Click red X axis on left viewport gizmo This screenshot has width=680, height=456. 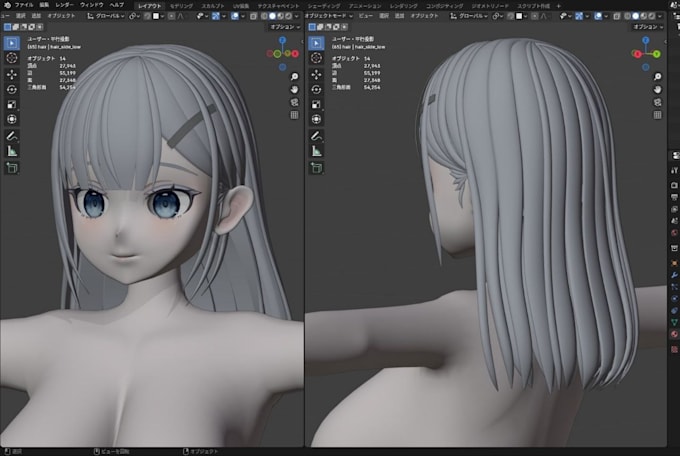[x=295, y=54]
